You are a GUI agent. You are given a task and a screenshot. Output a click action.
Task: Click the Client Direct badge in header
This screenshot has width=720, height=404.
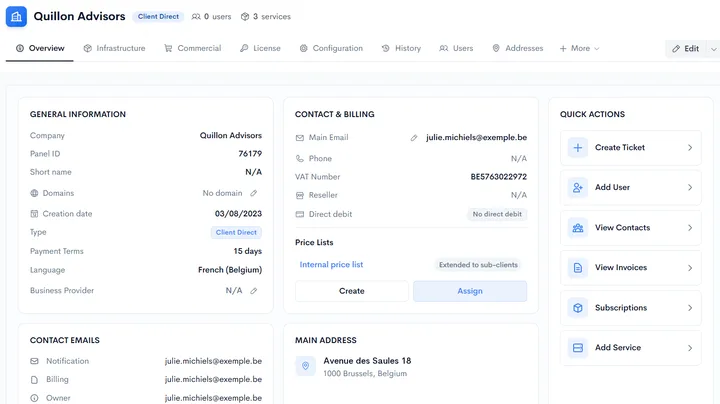pos(158,17)
